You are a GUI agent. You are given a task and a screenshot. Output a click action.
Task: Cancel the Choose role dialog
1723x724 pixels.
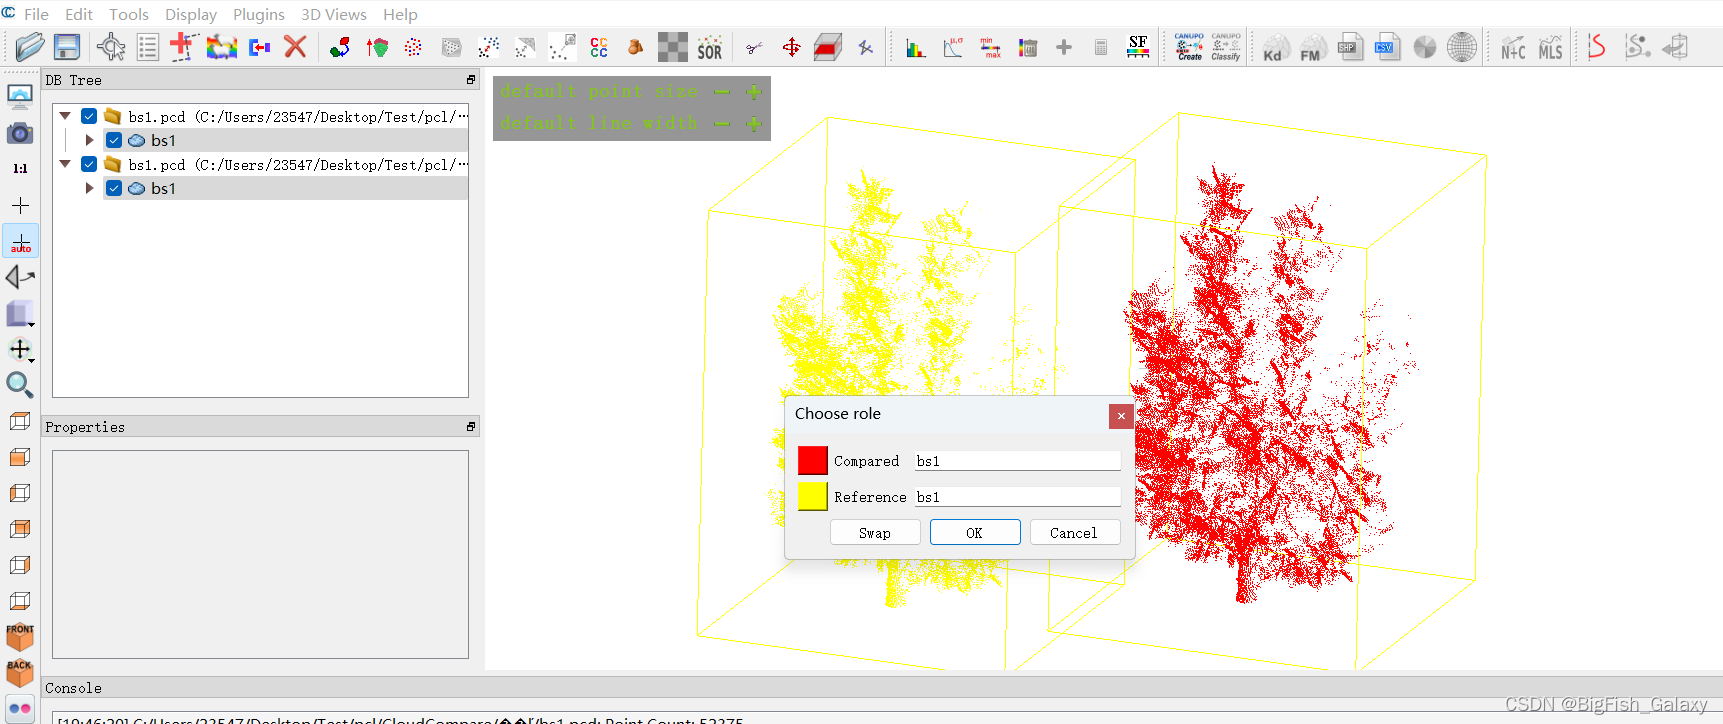pyautogui.click(x=1074, y=533)
